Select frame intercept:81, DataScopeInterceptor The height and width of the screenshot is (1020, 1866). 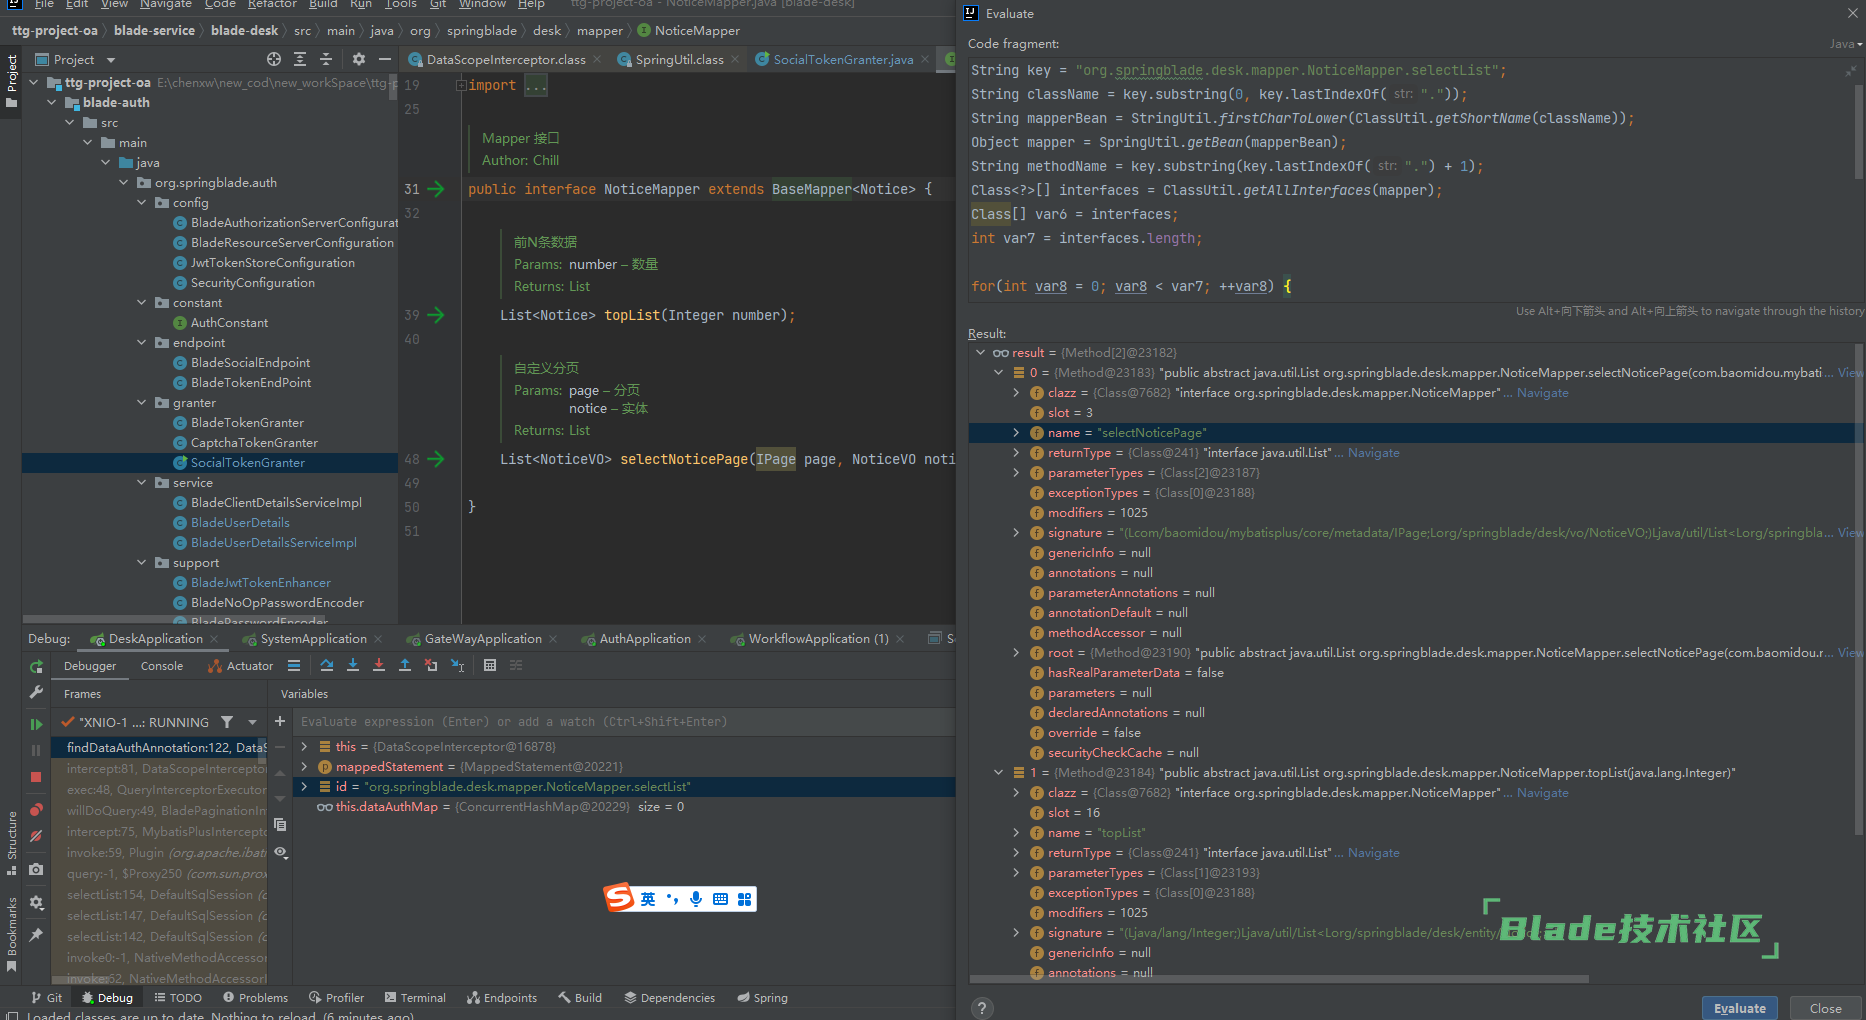pos(166,769)
